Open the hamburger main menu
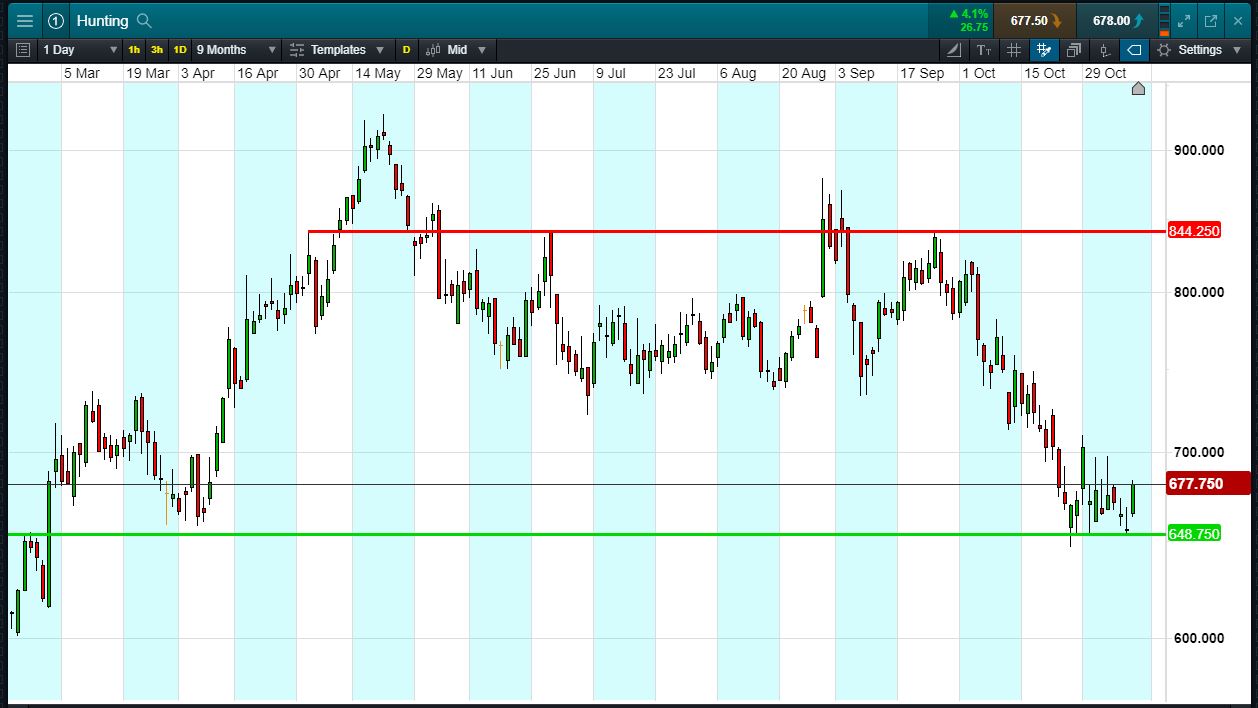Screen dimensions: 1258x708 (x=25, y=20)
